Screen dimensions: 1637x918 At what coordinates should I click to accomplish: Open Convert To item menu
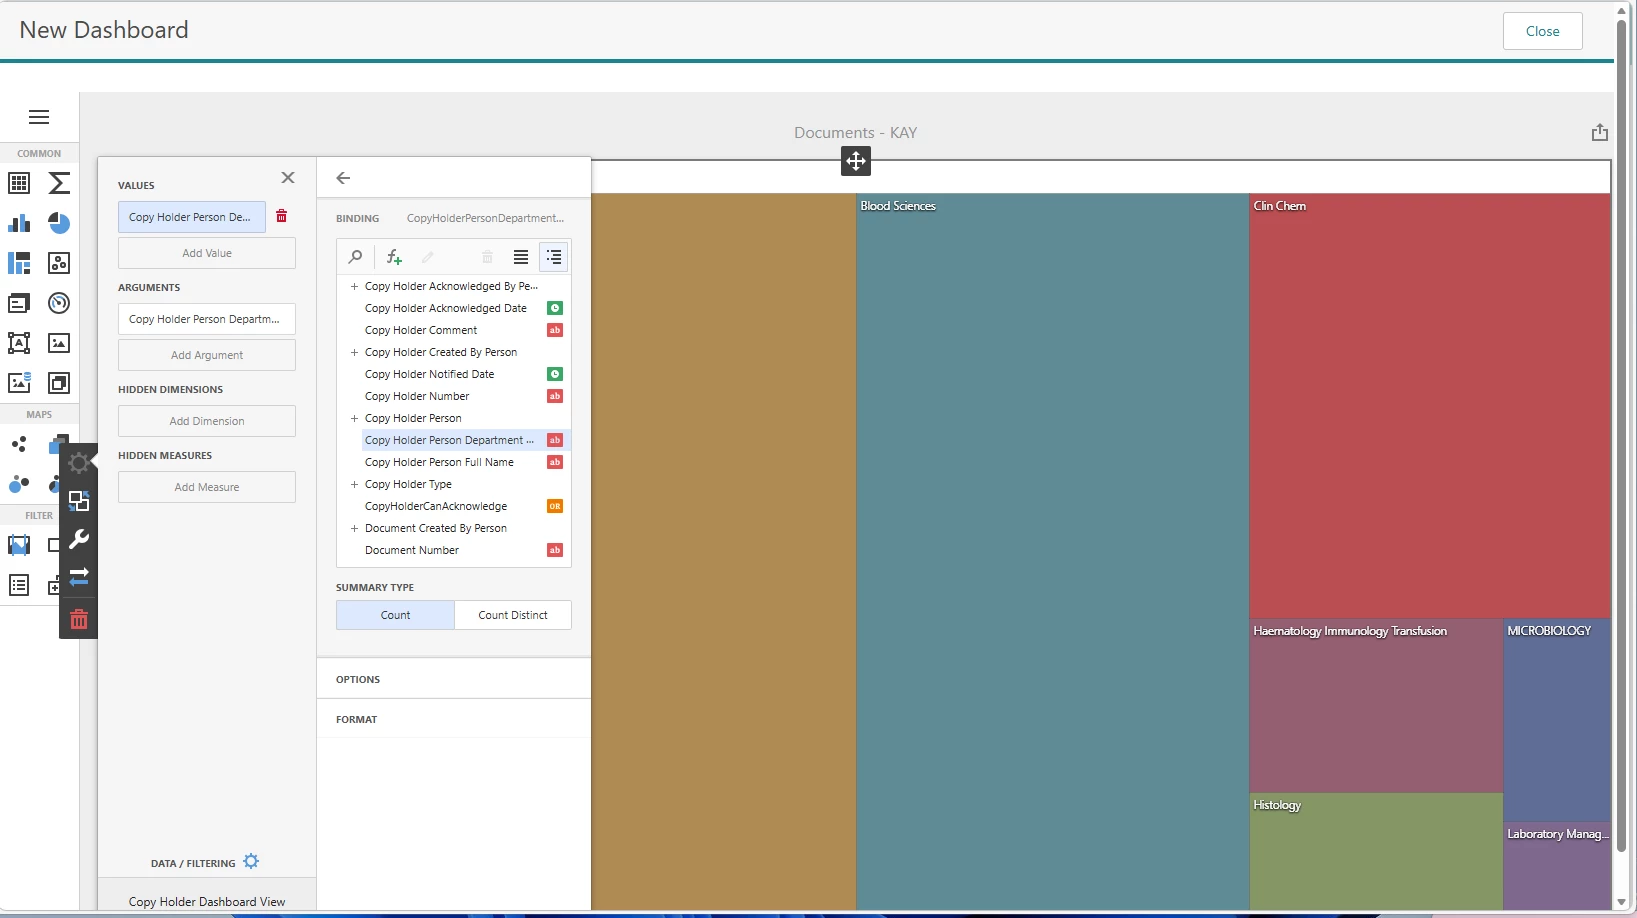79,577
